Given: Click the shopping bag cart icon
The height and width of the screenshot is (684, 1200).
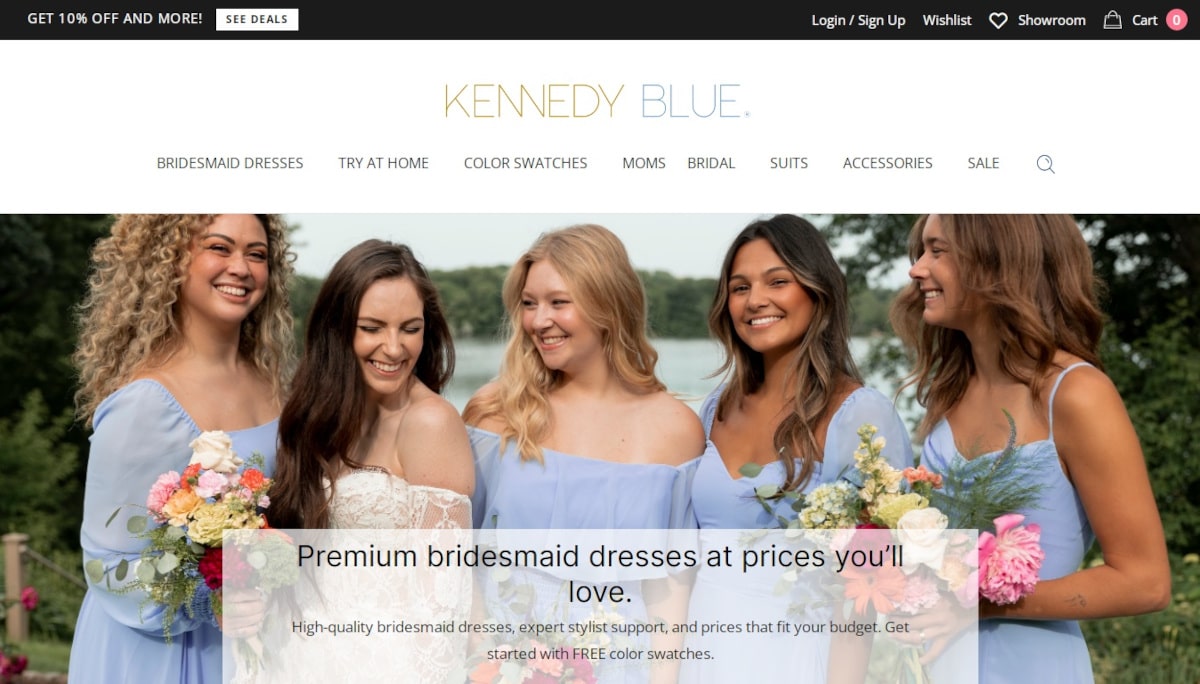Looking at the screenshot, I should pos(1112,20).
